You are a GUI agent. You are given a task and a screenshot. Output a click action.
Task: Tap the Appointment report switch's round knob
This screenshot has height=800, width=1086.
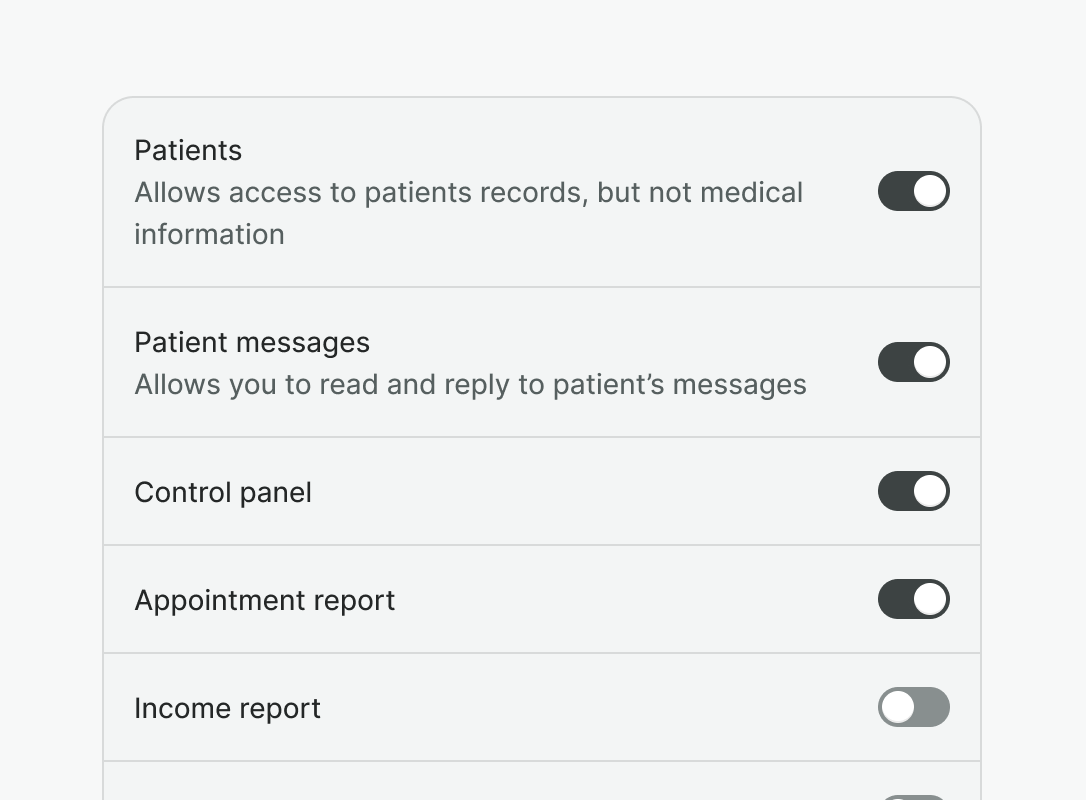point(930,599)
